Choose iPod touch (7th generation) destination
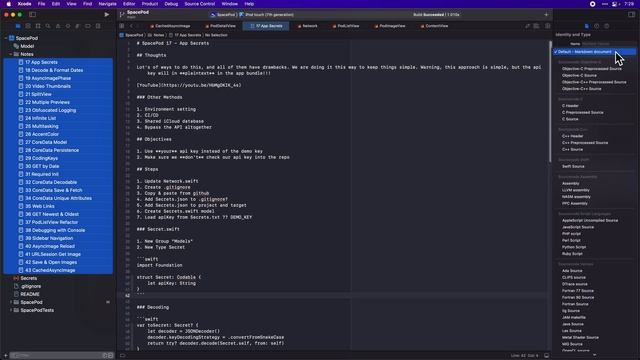 267,15
